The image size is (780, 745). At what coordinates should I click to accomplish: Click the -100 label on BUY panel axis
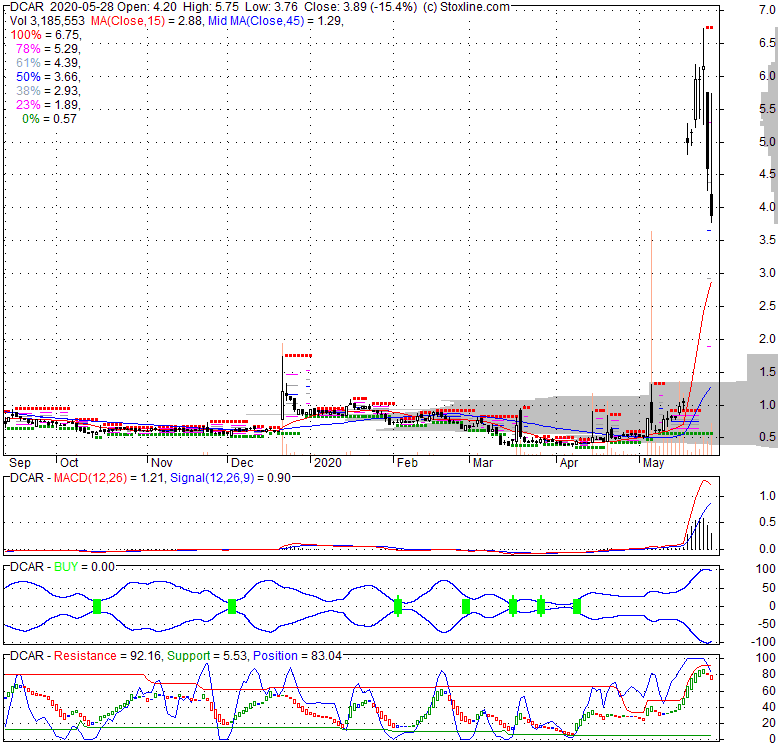pos(763,642)
